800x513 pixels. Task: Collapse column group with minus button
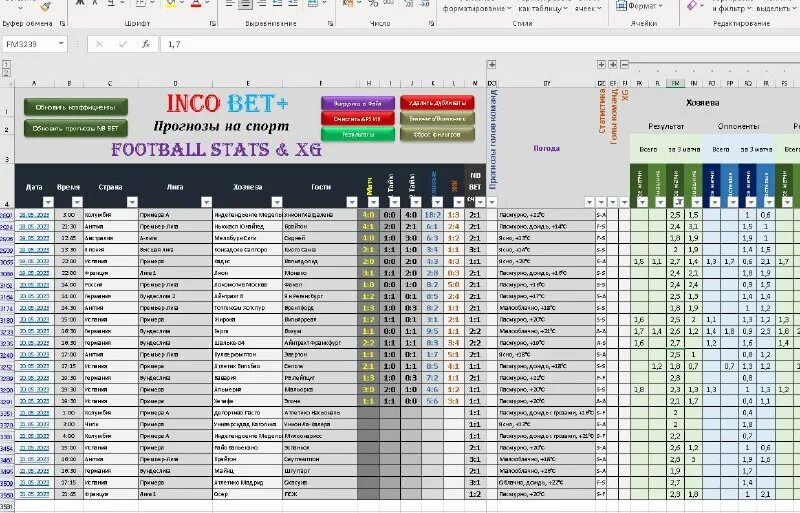(624, 64)
